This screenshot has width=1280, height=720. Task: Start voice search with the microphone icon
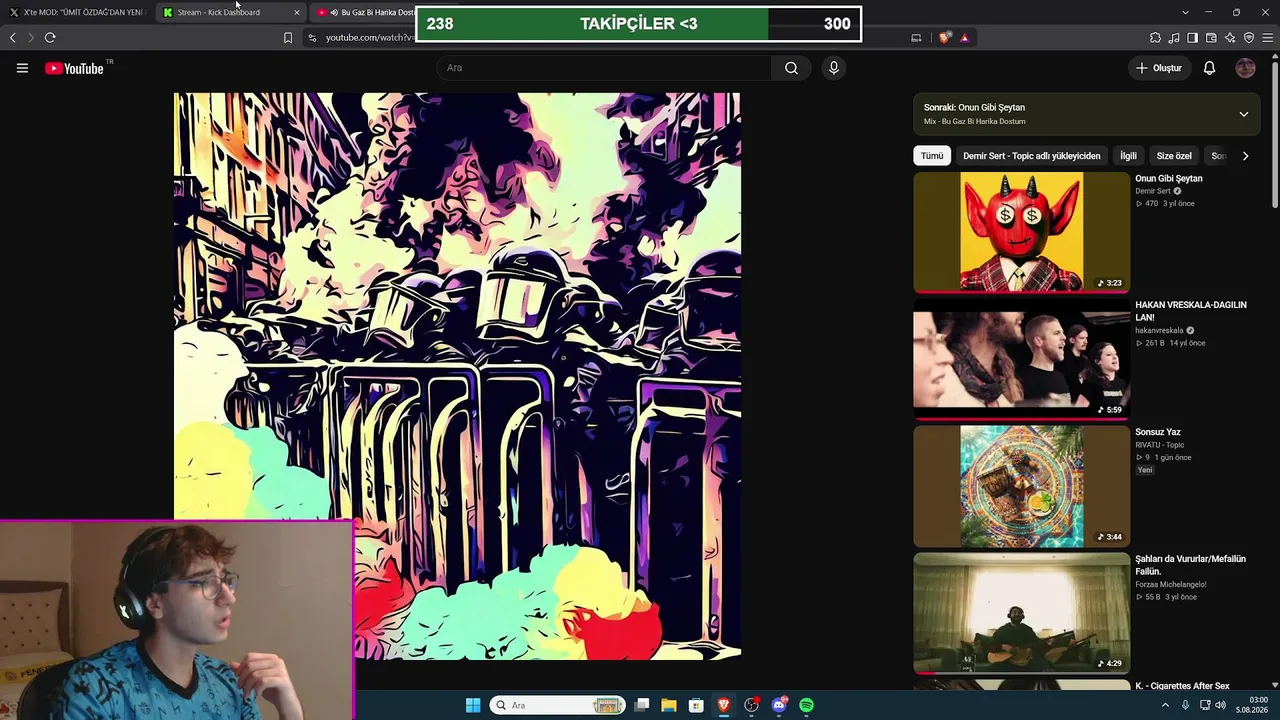pos(834,68)
